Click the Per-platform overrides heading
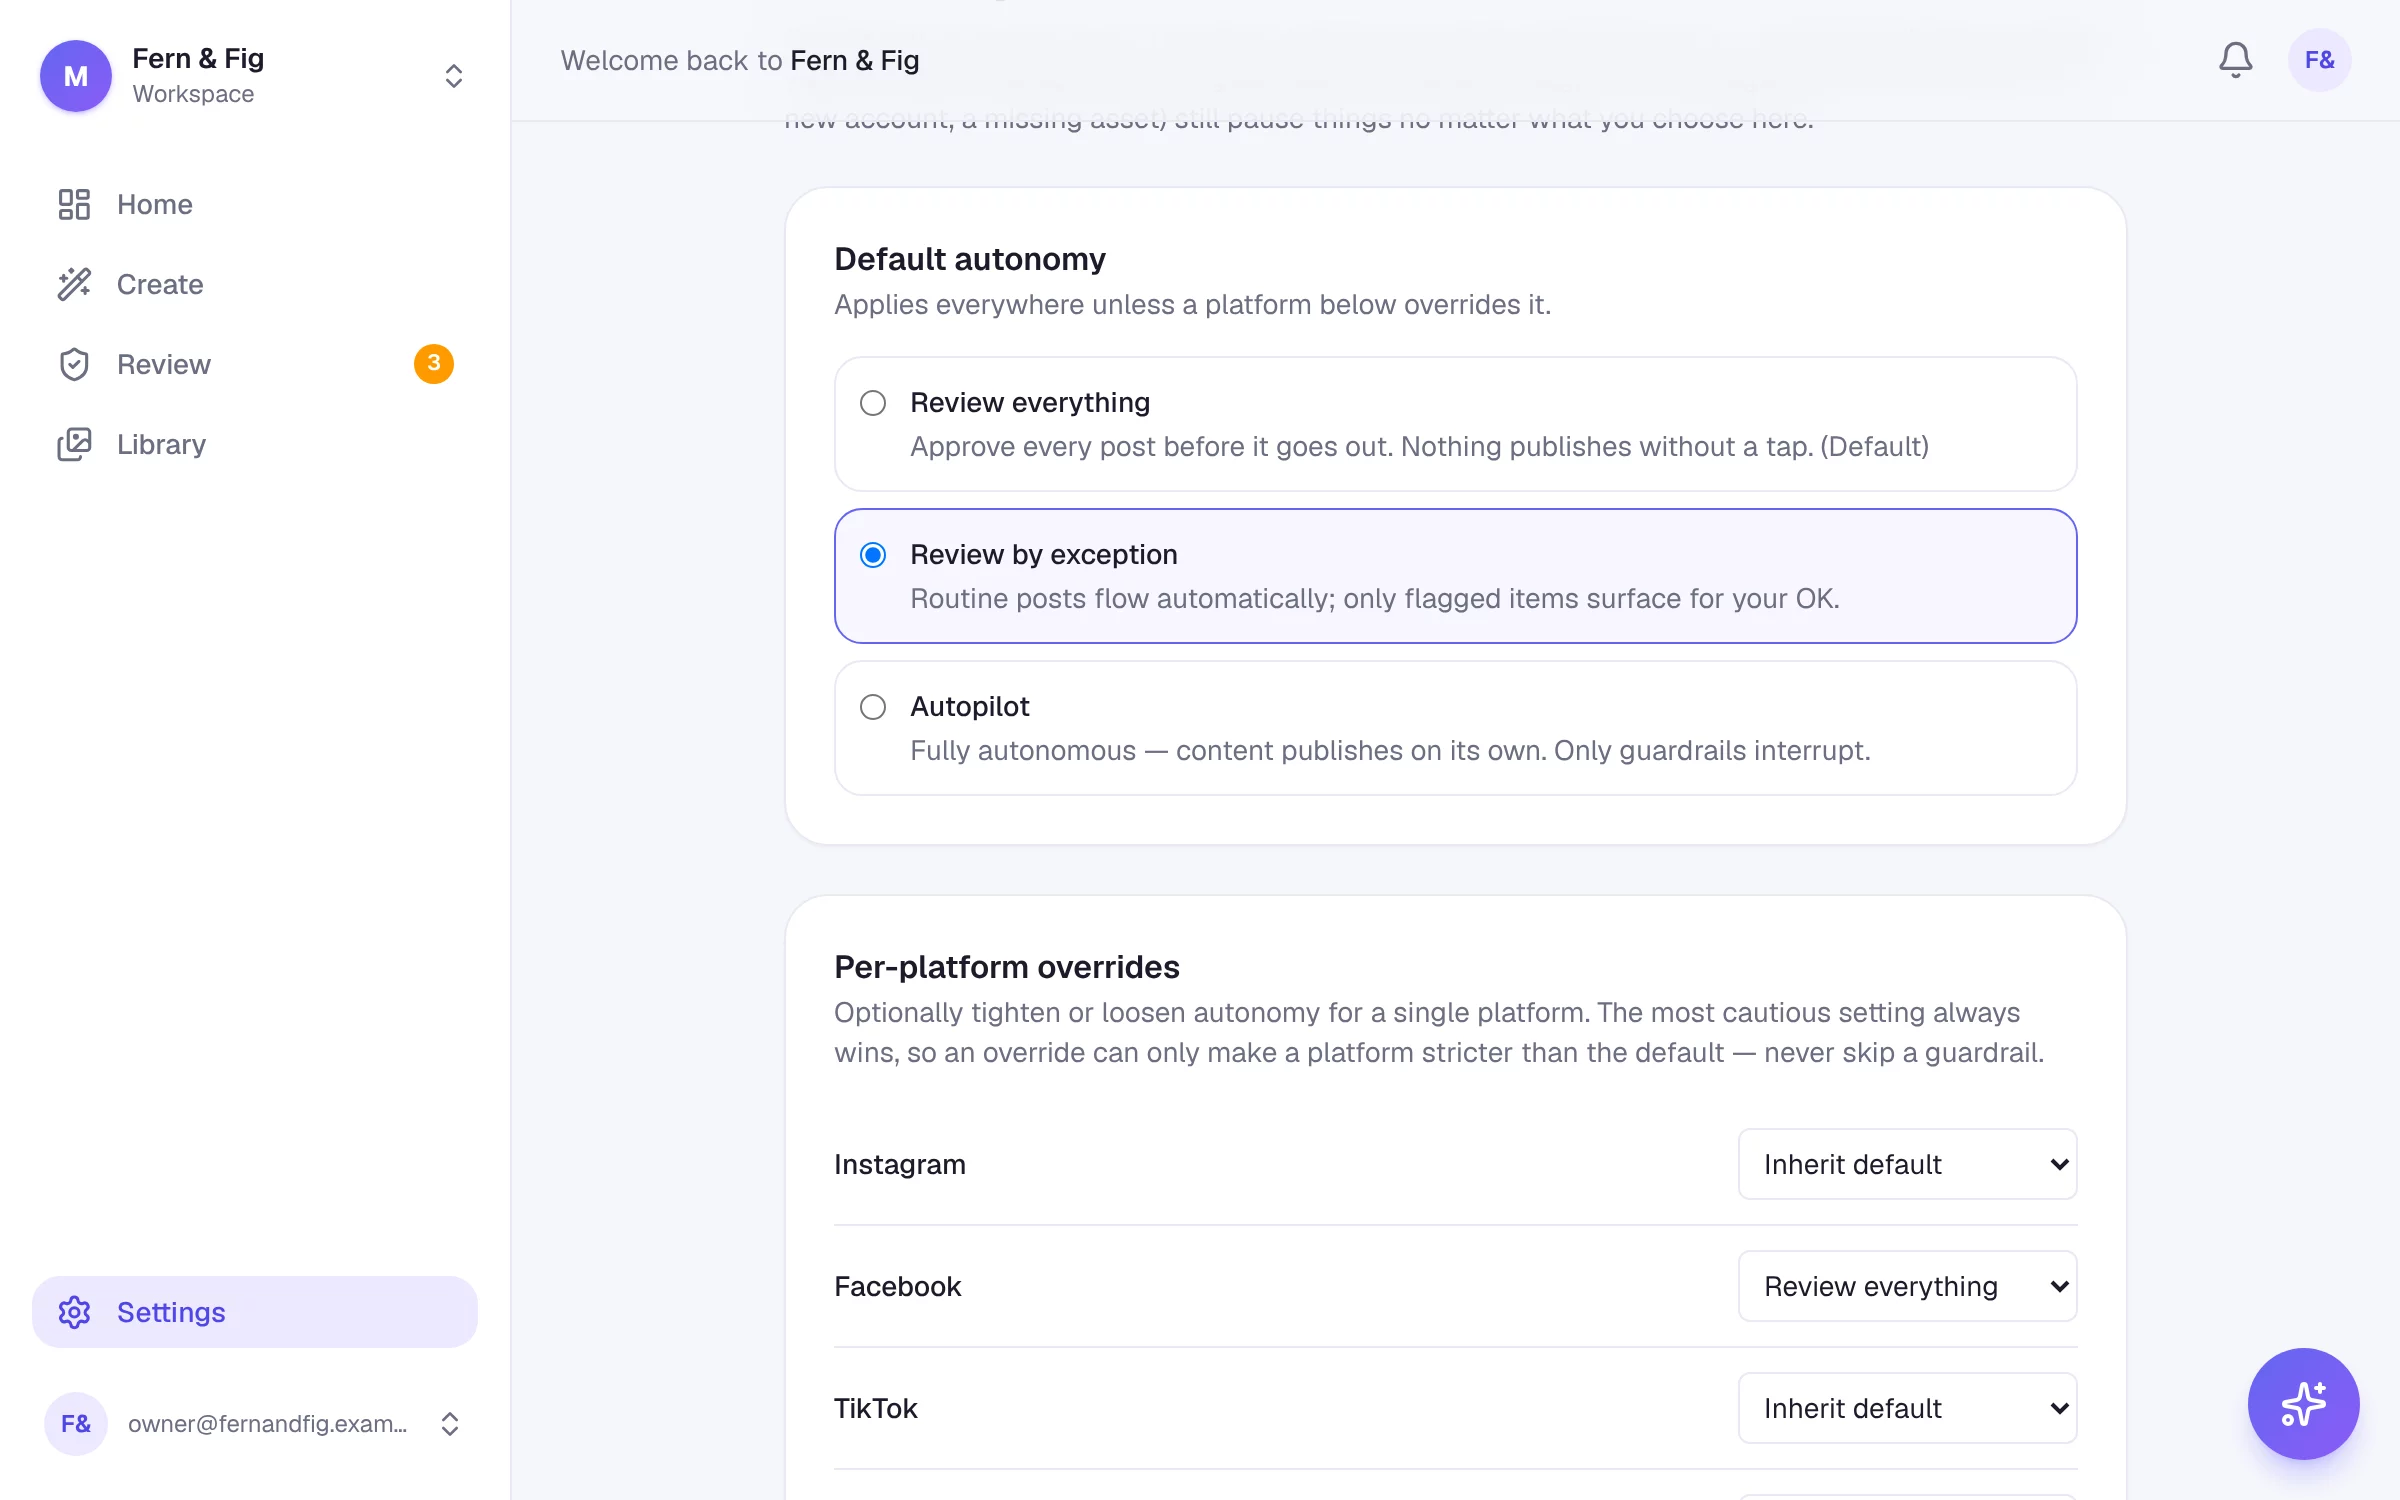2400x1500 pixels. coord(1007,967)
